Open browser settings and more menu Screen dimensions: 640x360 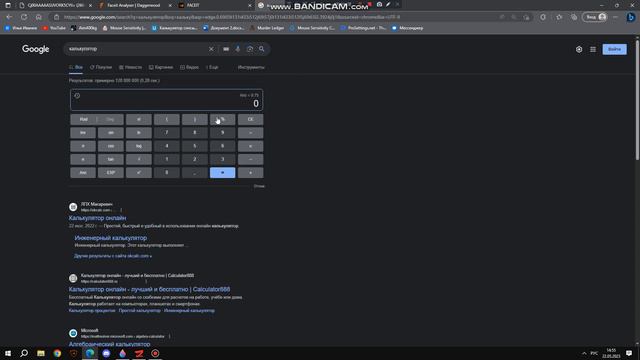pos(616,17)
